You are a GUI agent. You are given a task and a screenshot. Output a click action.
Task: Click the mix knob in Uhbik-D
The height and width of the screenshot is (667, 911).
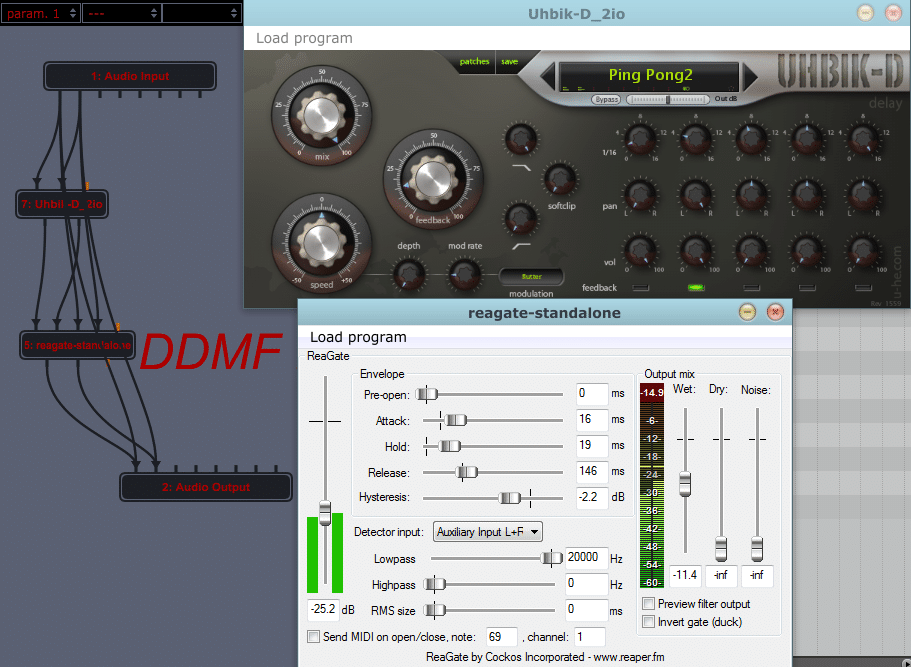(x=321, y=114)
